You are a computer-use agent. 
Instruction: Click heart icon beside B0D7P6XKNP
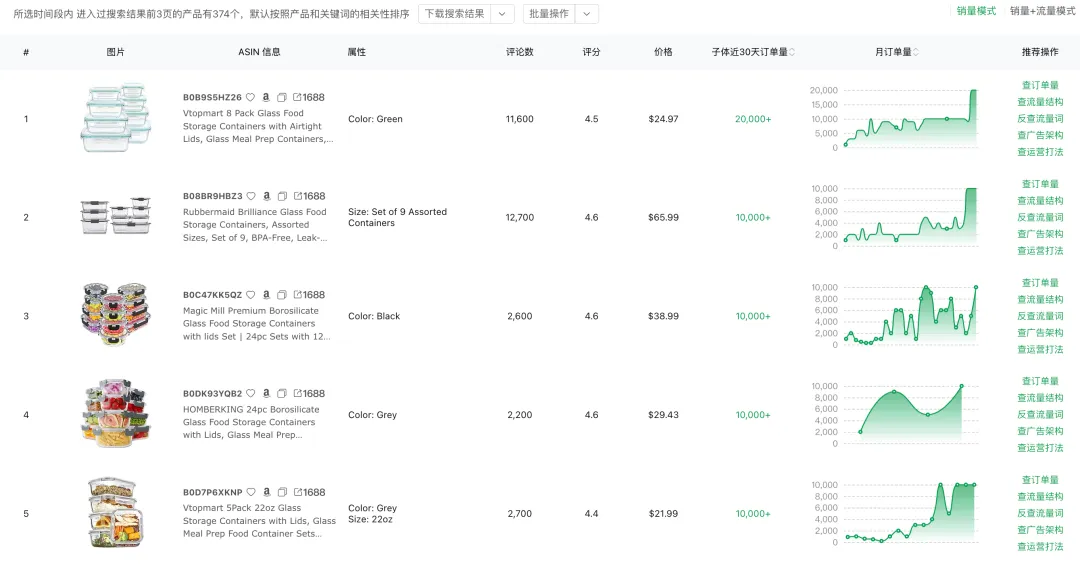pyautogui.click(x=251, y=493)
